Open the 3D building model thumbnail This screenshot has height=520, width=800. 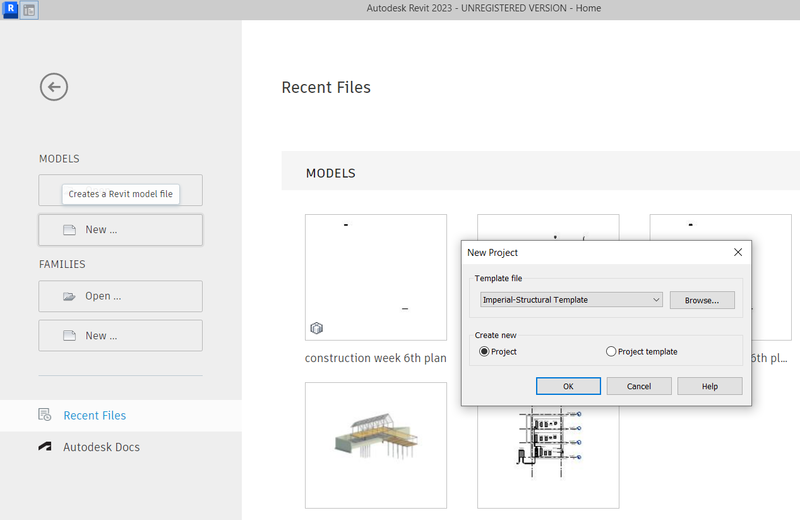pyautogui.click(x=376, y=445)
